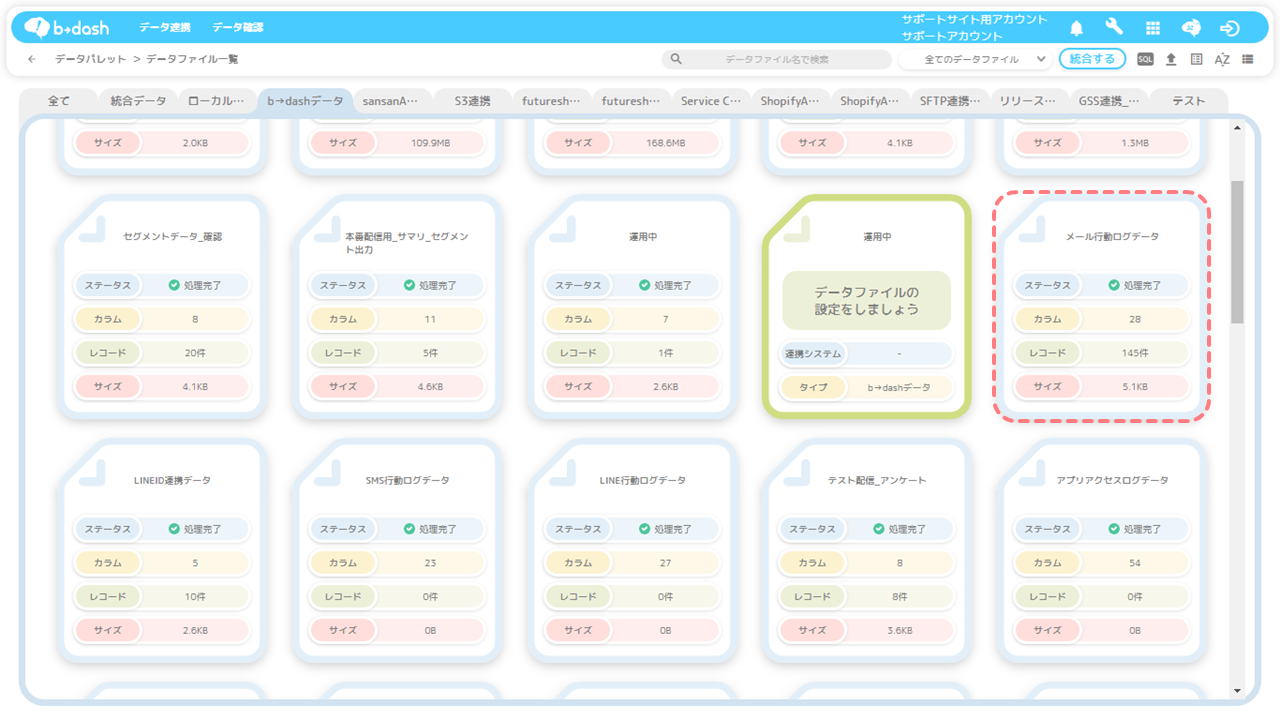The image size is (1280, 720).
Task: Switch to list view icon
Action: (1248, 59)
